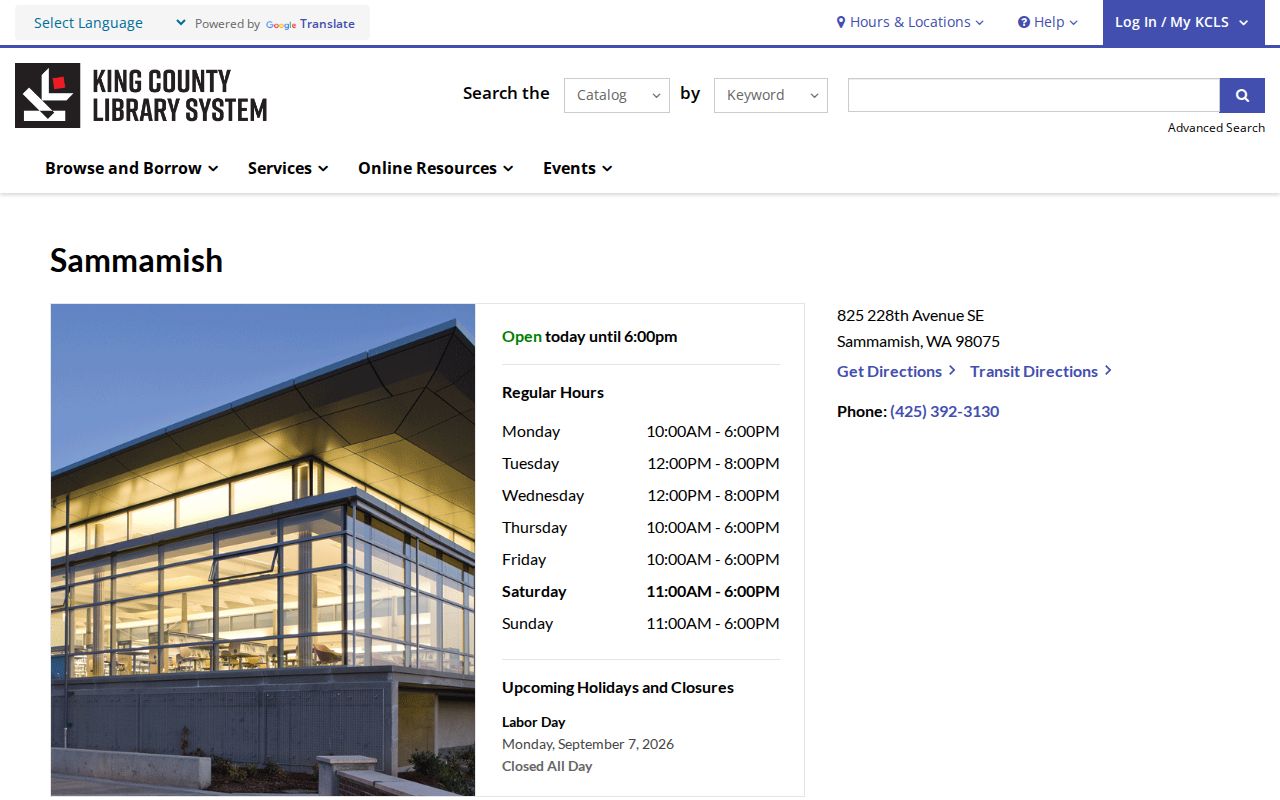Open the Keyword search type dropdown
This screenshot has height=800, width=1280.
pos(771,95)
